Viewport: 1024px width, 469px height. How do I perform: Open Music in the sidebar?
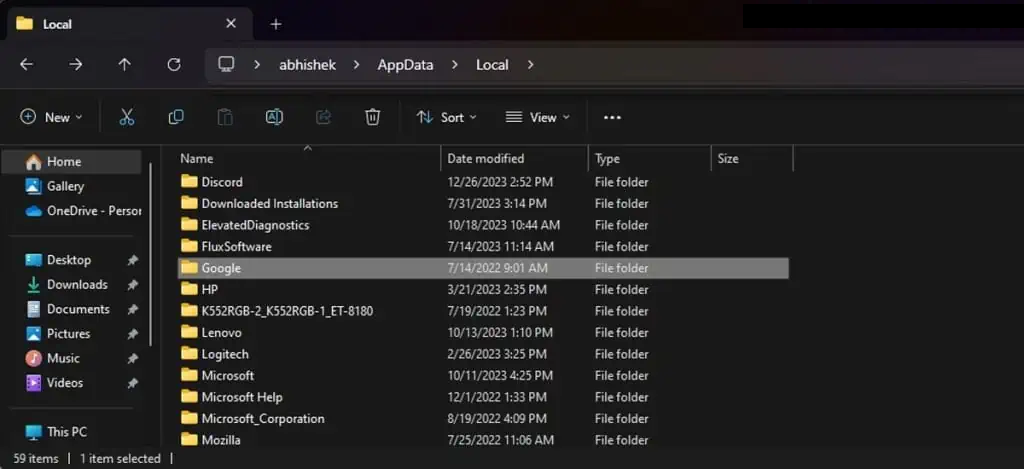pyautogui.click(x=63, y=359)
